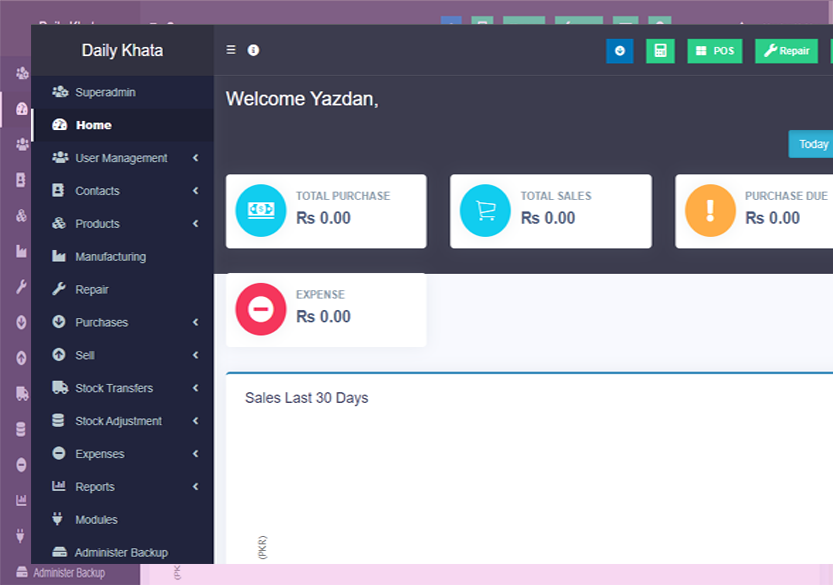The width and height of the screenshot is (833, 585).
Task: Click the Purchase Due exclamation icon
Action: point(710,211)
